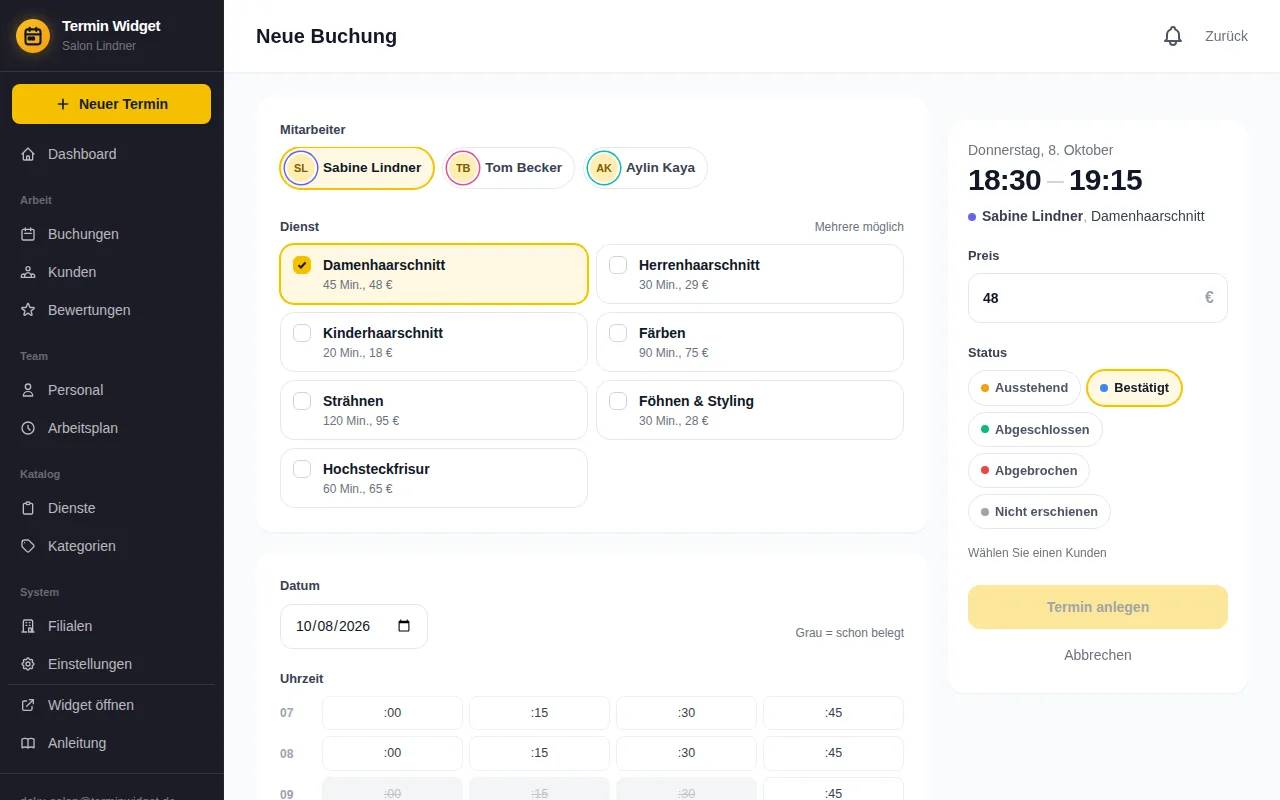
Task: Click the Zurück link in header
Action: pyautogui.click(x=1226, y=36)
